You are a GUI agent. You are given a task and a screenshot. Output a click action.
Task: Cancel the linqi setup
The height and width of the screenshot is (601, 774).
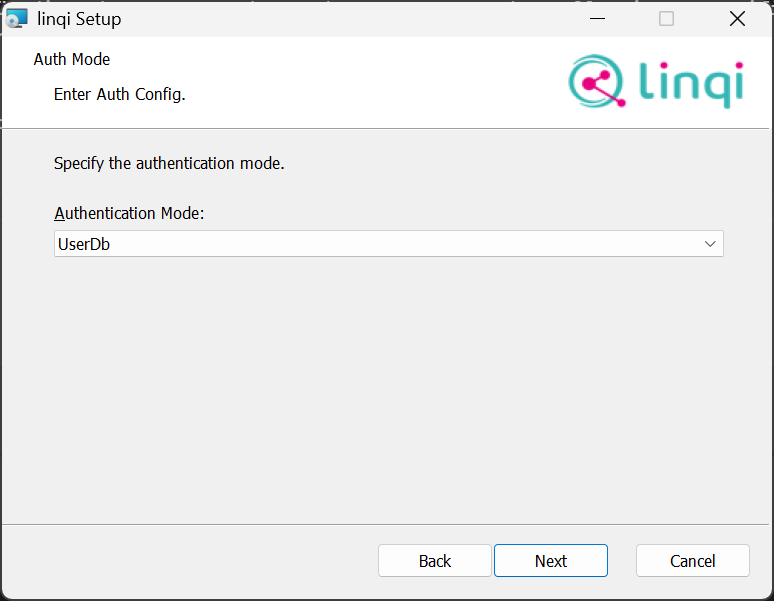click(x=693, y=561)
